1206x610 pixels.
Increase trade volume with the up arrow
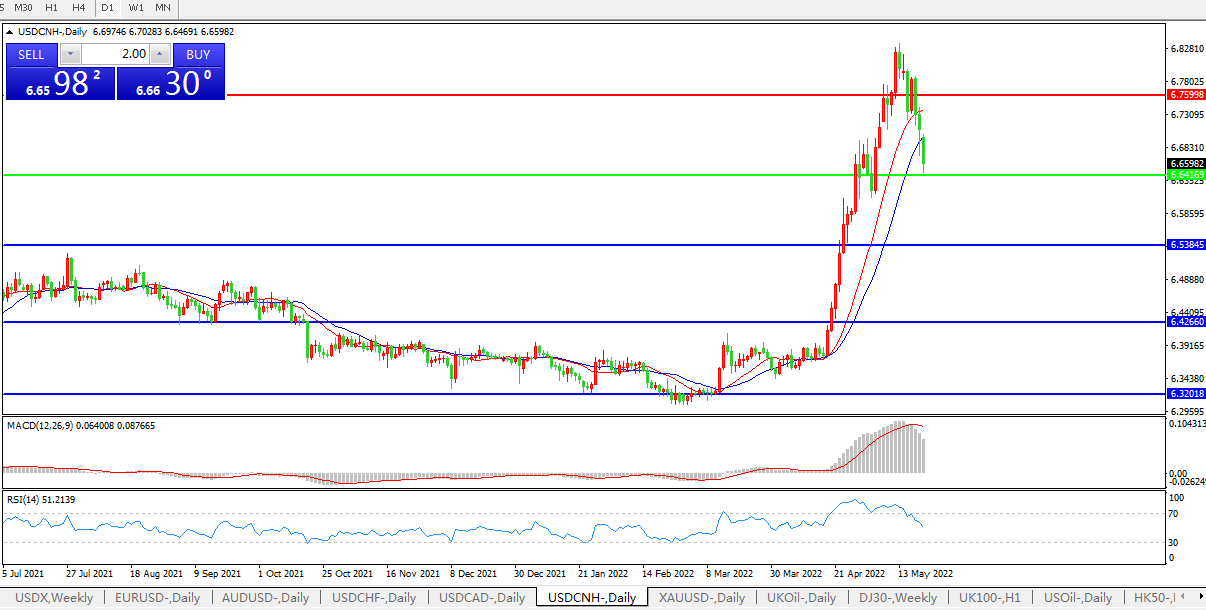(x=159, y=54)
